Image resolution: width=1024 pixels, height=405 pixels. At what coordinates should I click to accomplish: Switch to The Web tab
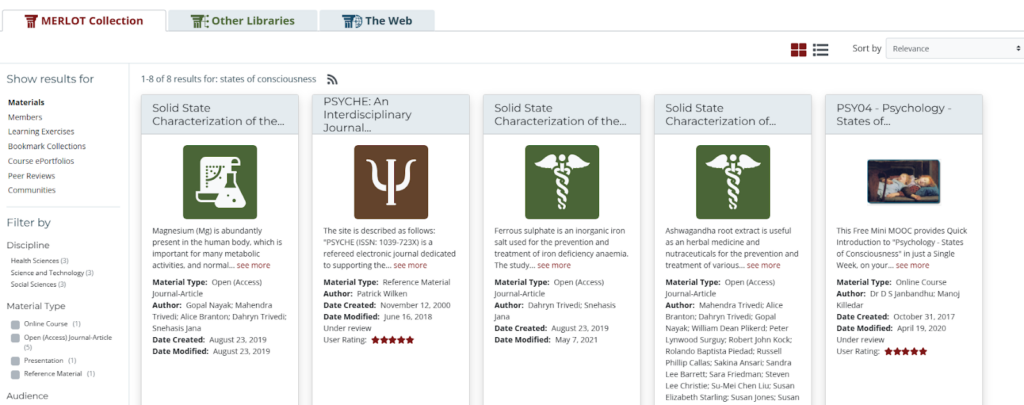coord(377,21)
